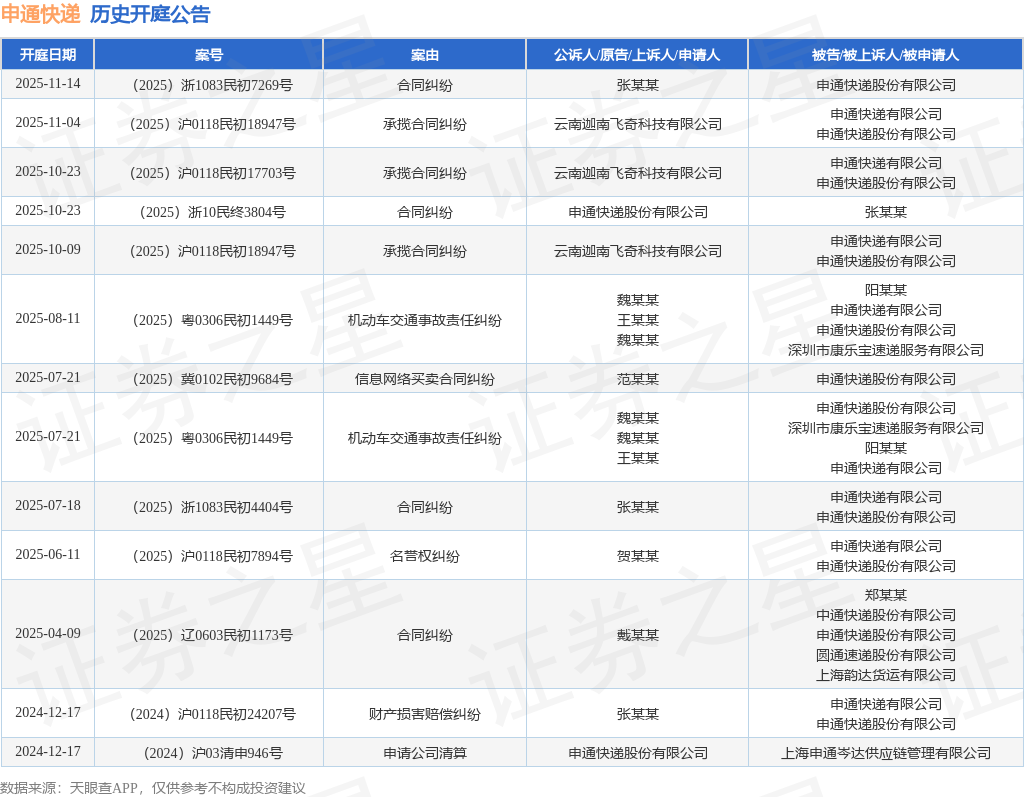Click the 申请公司清算 cell
Viewport: 1024px width, 797px height.
(424, 753)
